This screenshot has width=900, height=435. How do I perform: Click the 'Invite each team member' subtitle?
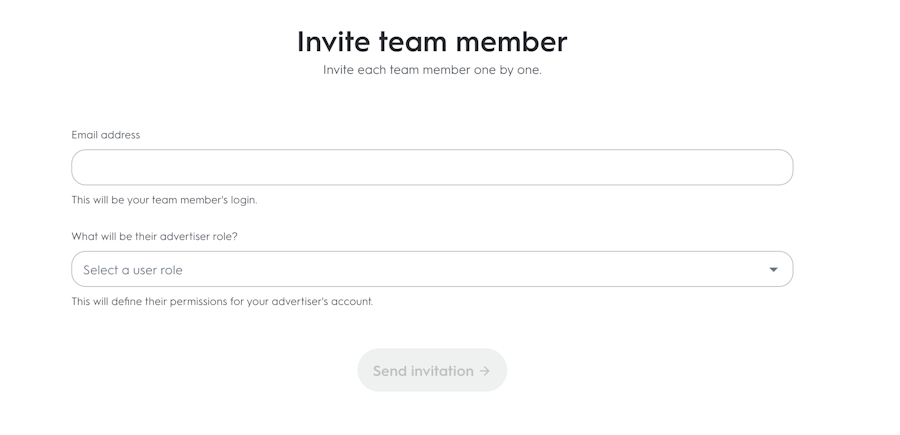[432, 70]
